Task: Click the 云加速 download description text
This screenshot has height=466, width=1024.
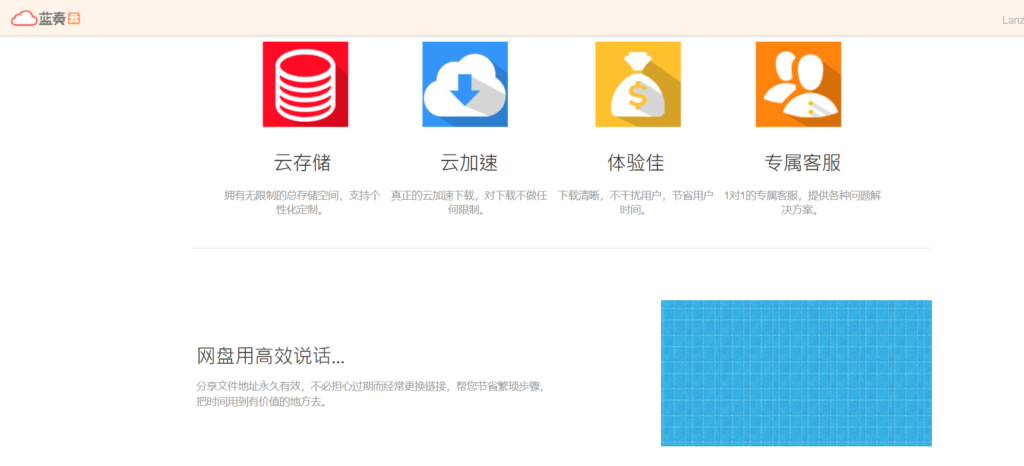Action: coord(469,203)
